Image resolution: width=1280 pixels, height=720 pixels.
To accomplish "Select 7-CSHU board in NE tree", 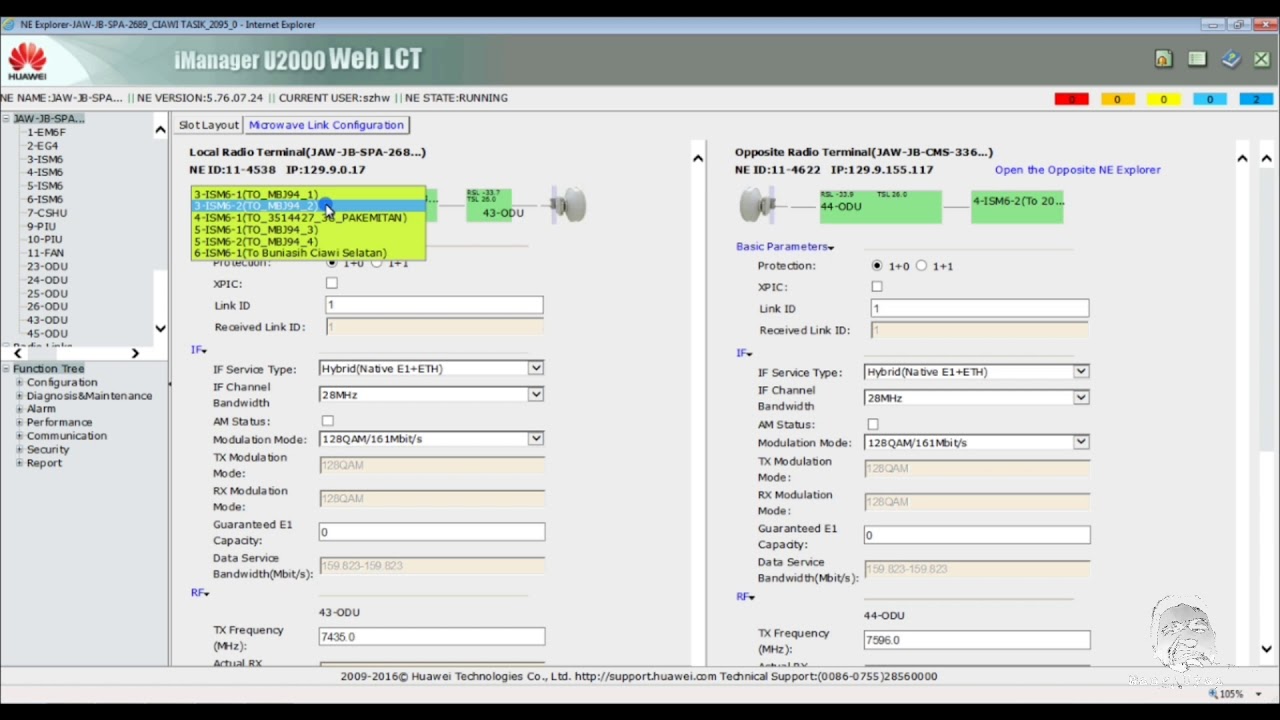I will click(x=47, y=213).
